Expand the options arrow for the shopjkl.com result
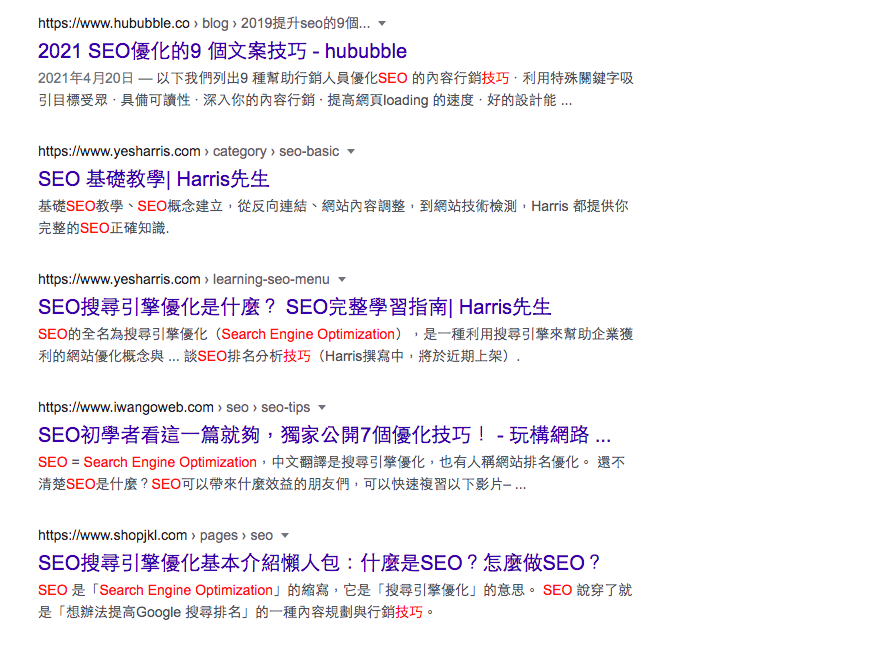 (x=285, y=535)
